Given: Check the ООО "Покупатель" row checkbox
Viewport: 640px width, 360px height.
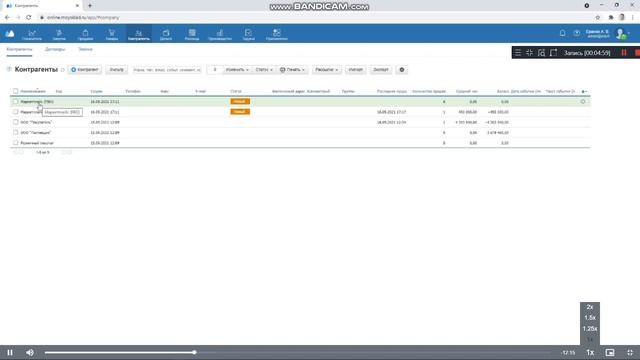Looking at the screenshot, I should point(16,122).
